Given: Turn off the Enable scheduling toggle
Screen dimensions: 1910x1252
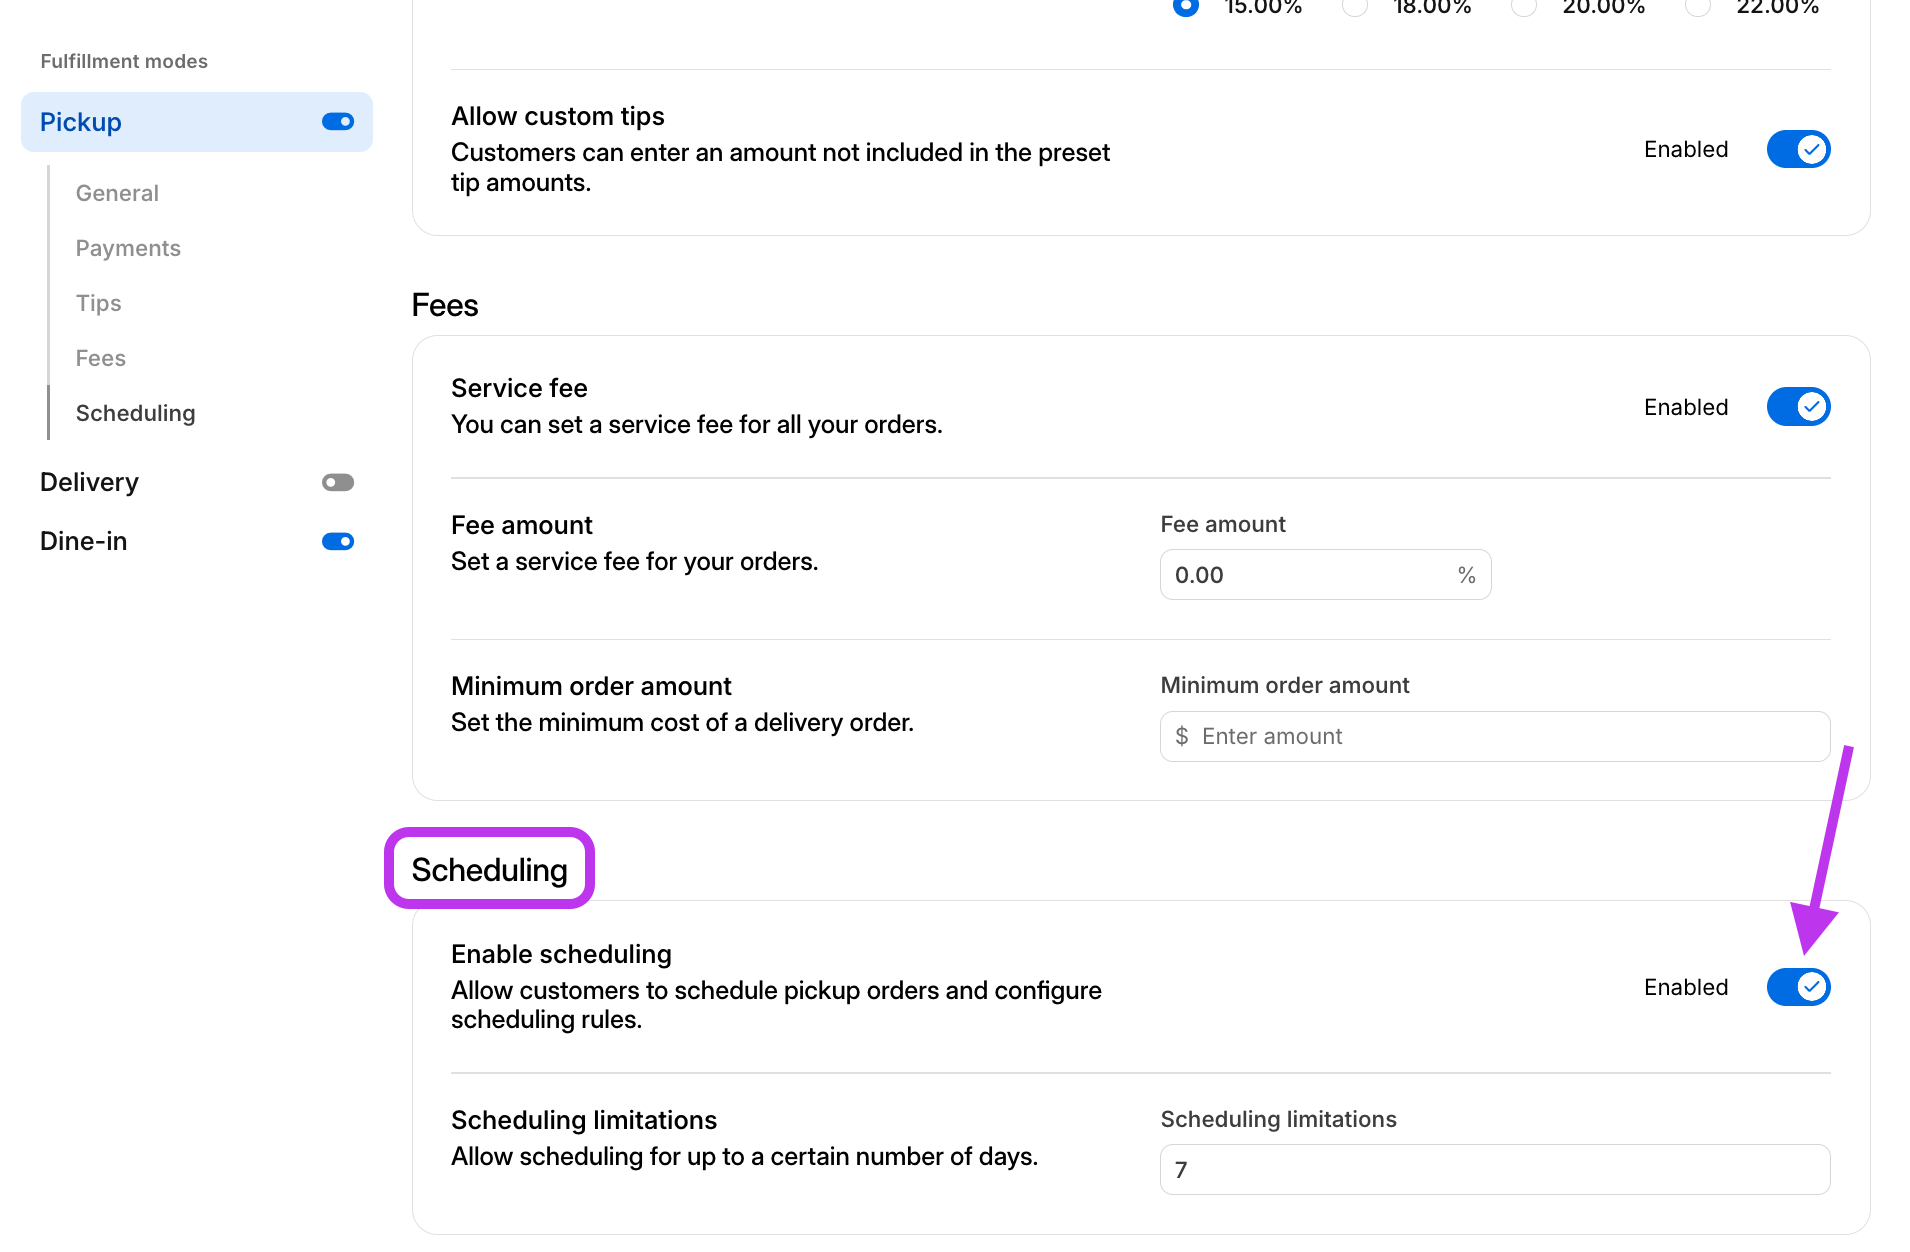Looking at the screenshot, I should click(x=1797, y=987).
